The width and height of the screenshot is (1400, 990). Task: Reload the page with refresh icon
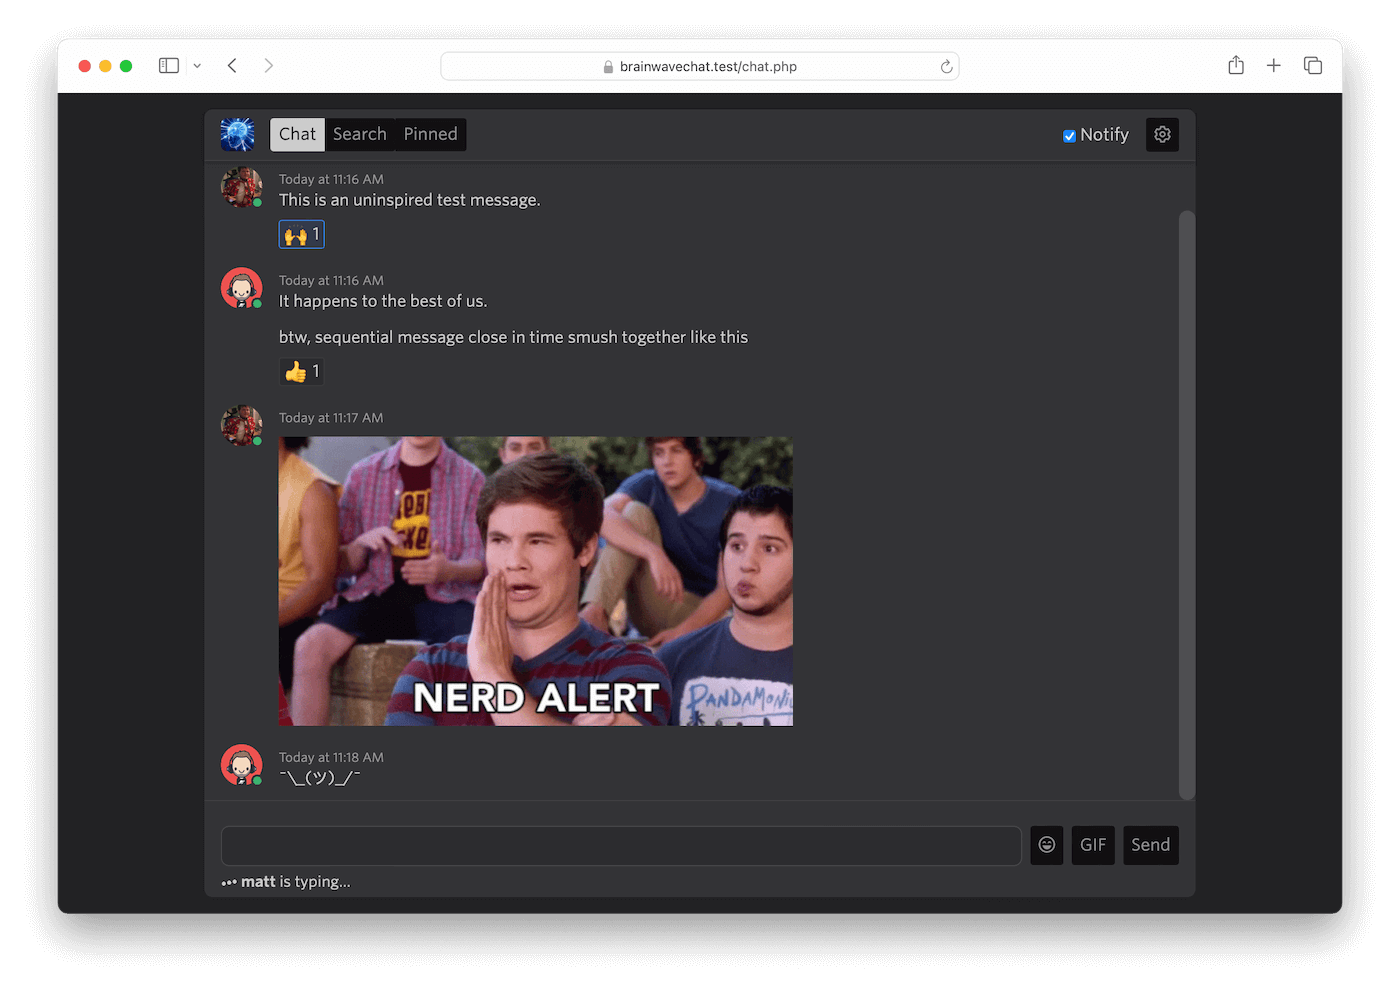tap(946, 67)
